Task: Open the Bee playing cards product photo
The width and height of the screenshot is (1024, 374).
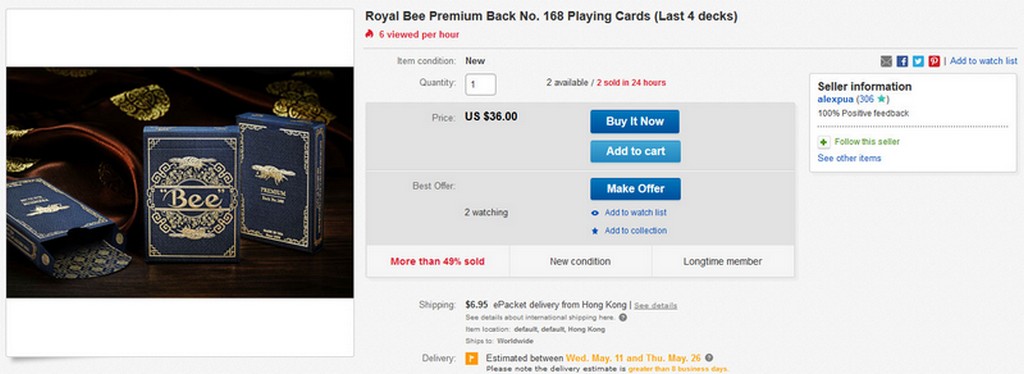Action: [x=180, y=182]
